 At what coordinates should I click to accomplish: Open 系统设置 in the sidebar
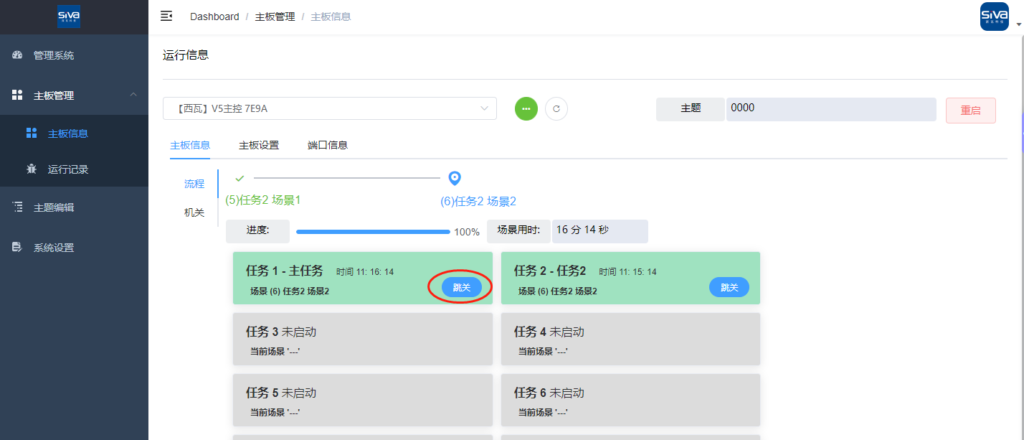coord(53,248)
